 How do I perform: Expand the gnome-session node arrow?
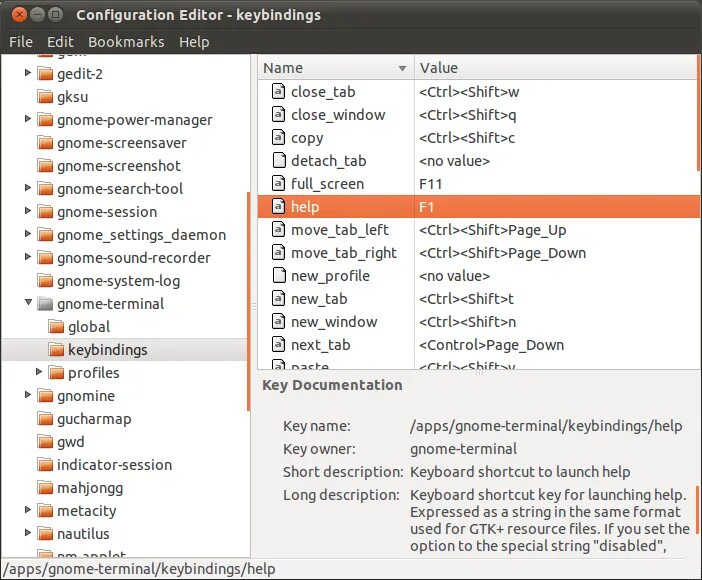point(28,211)
